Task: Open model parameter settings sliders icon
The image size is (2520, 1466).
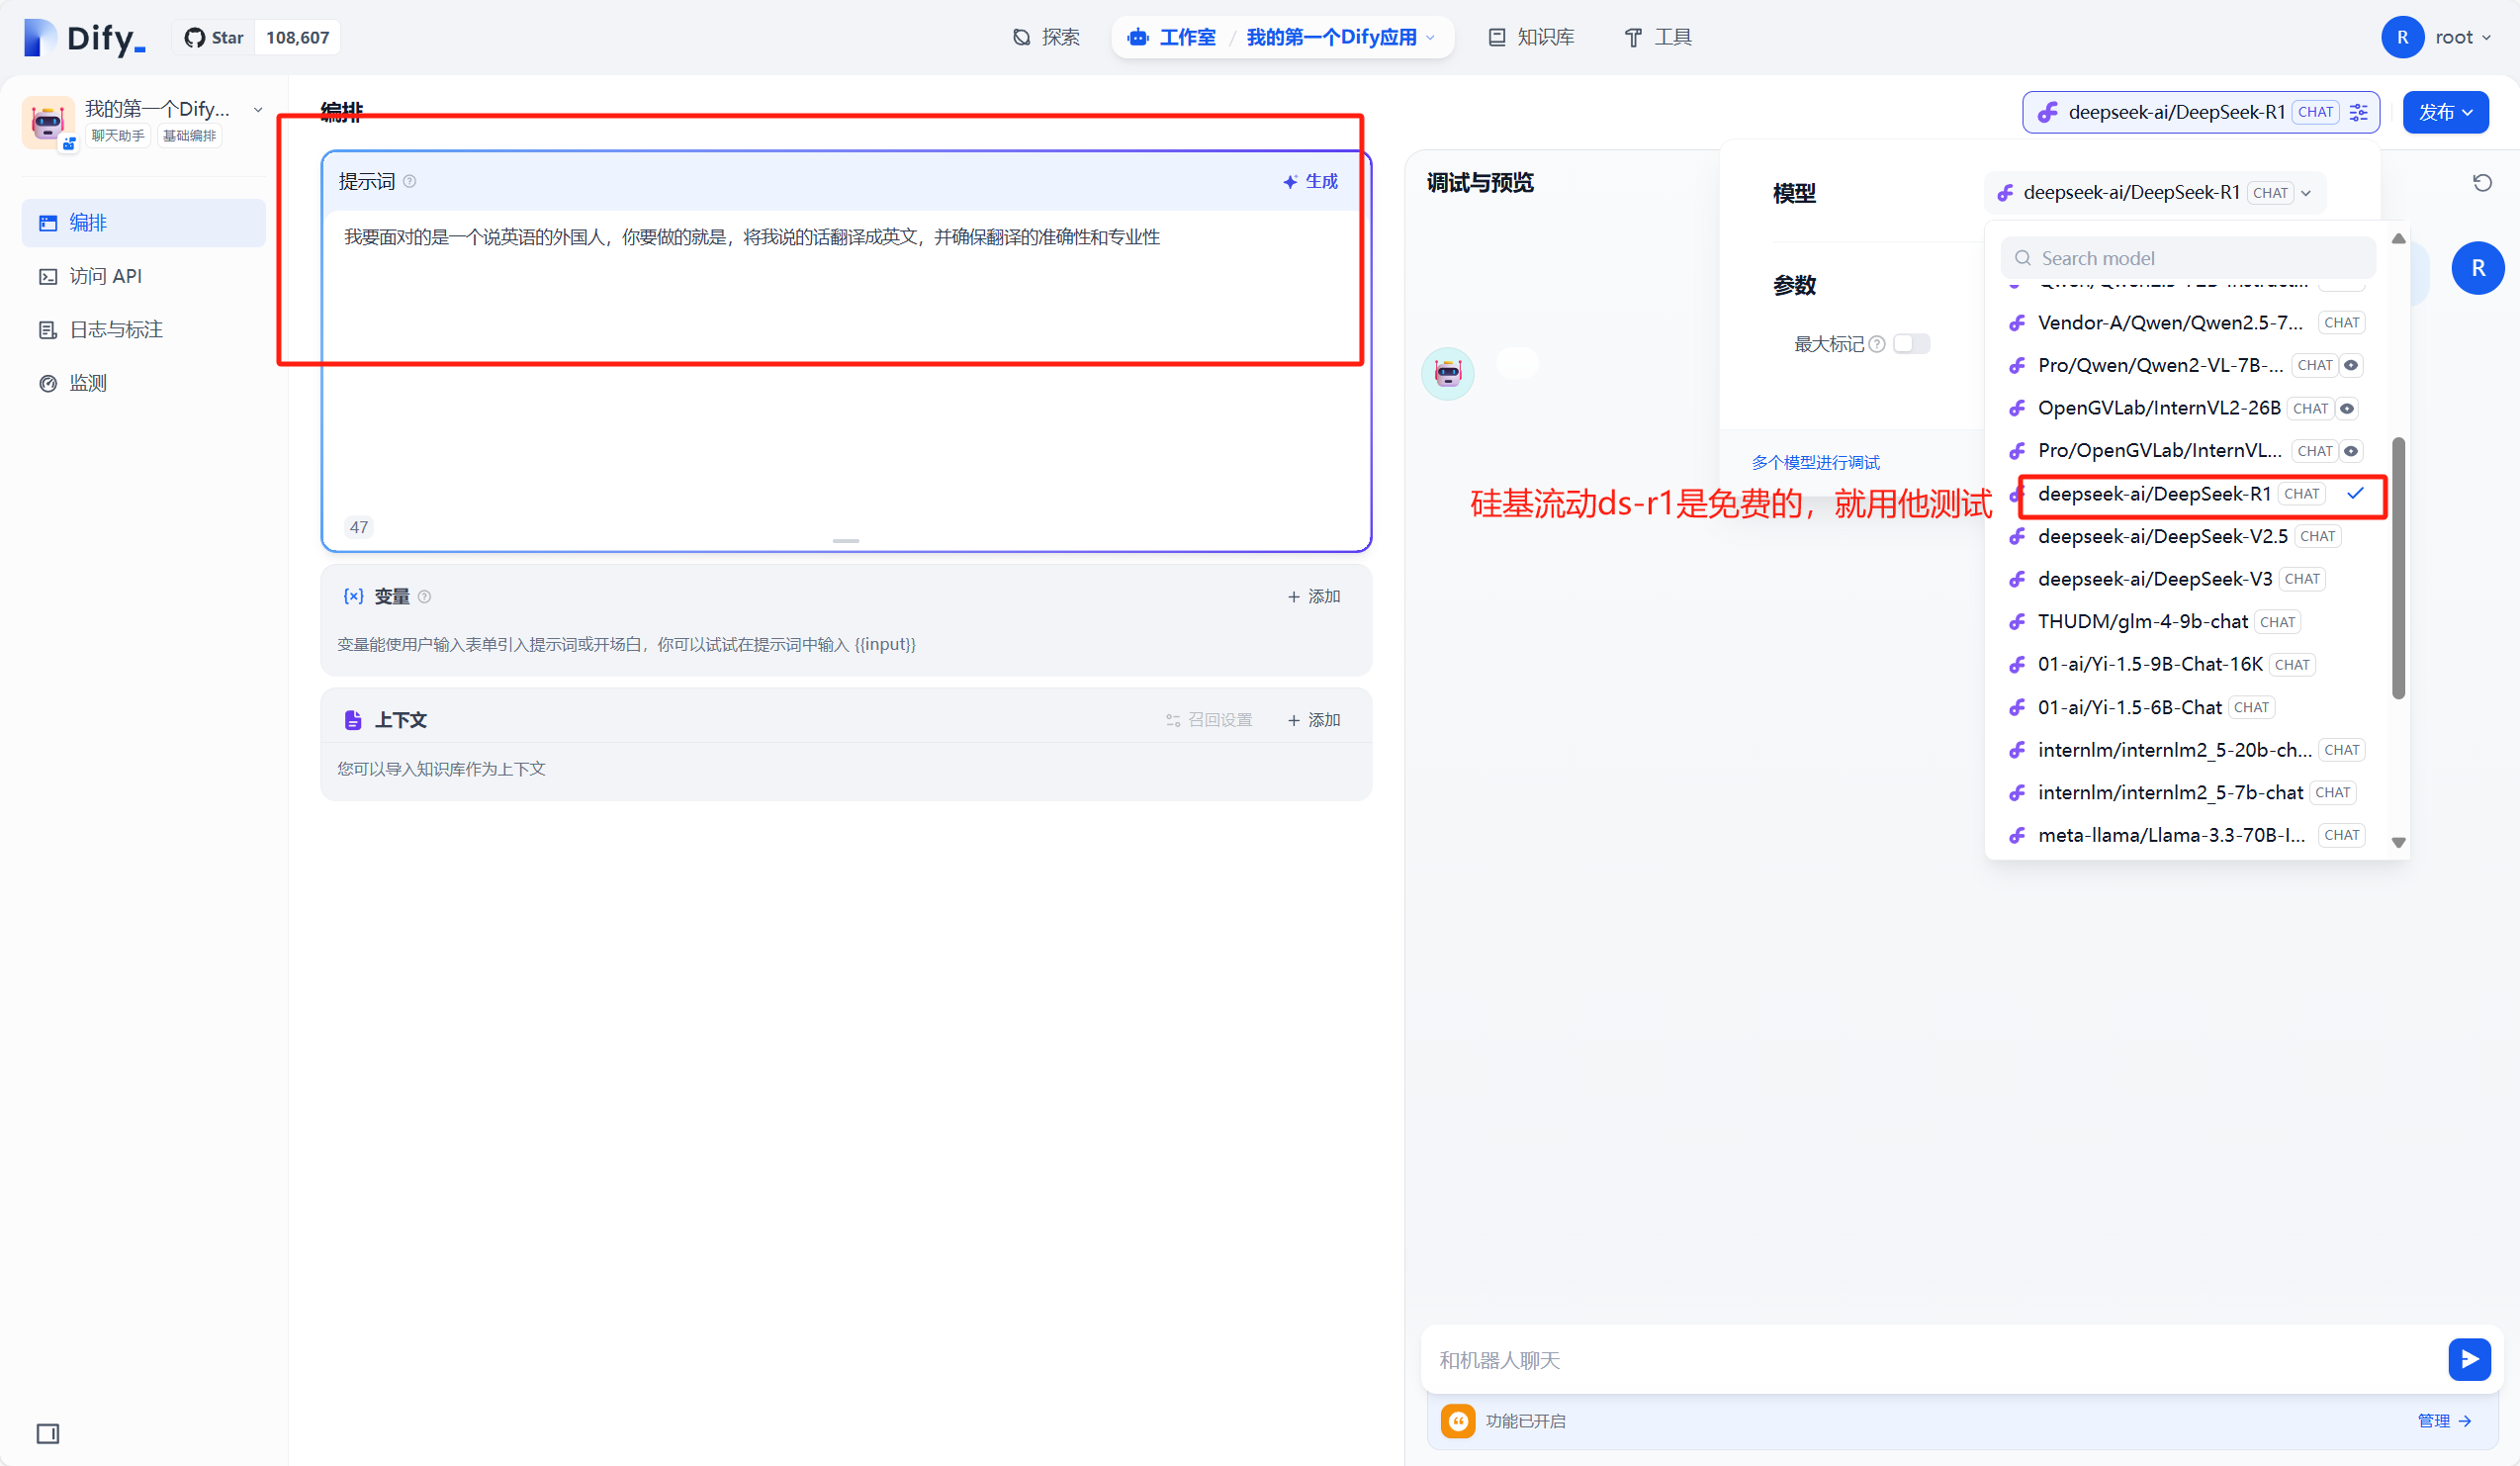Action: point(2359,112)
